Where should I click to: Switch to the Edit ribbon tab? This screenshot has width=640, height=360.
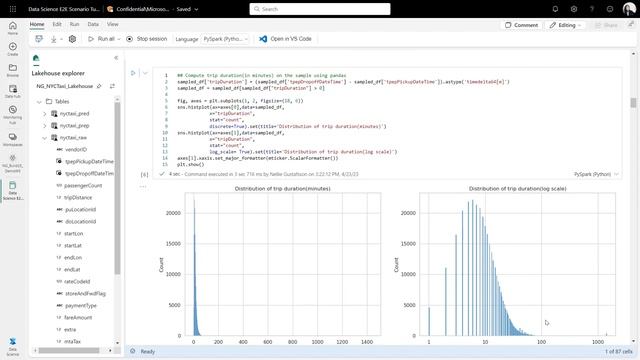(x=57, y=24)
